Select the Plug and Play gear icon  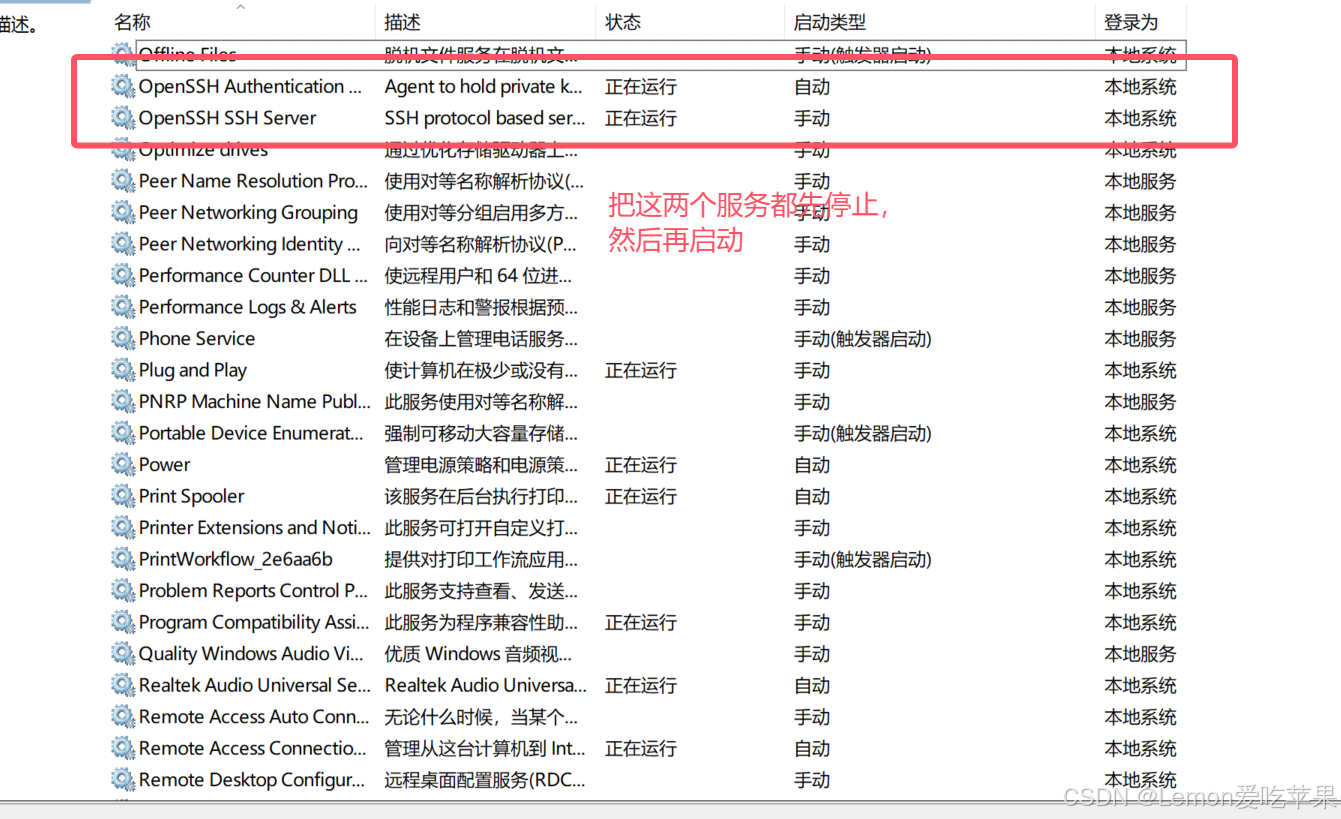tap(123, 370)
